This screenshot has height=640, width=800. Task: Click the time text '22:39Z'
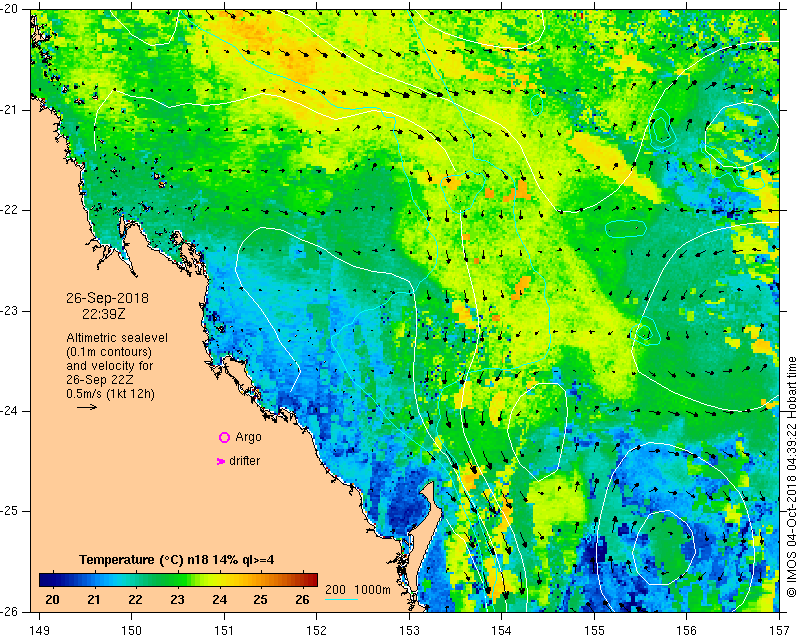[x=104, y=314]
